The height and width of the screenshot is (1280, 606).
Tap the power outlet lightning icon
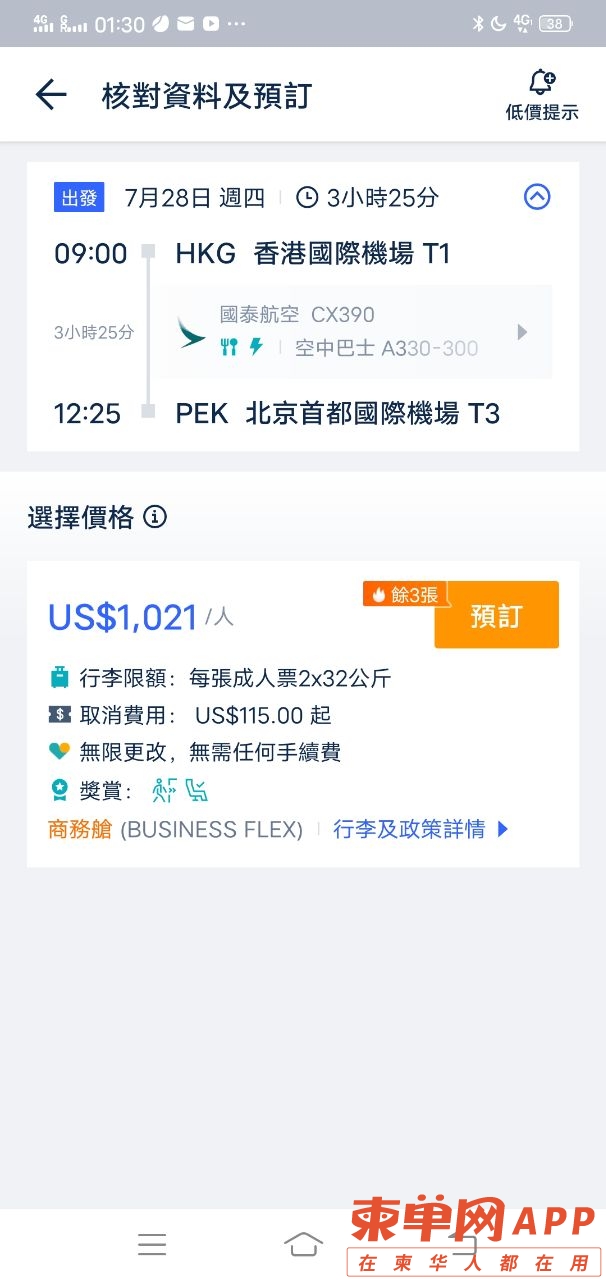(256, 347)
